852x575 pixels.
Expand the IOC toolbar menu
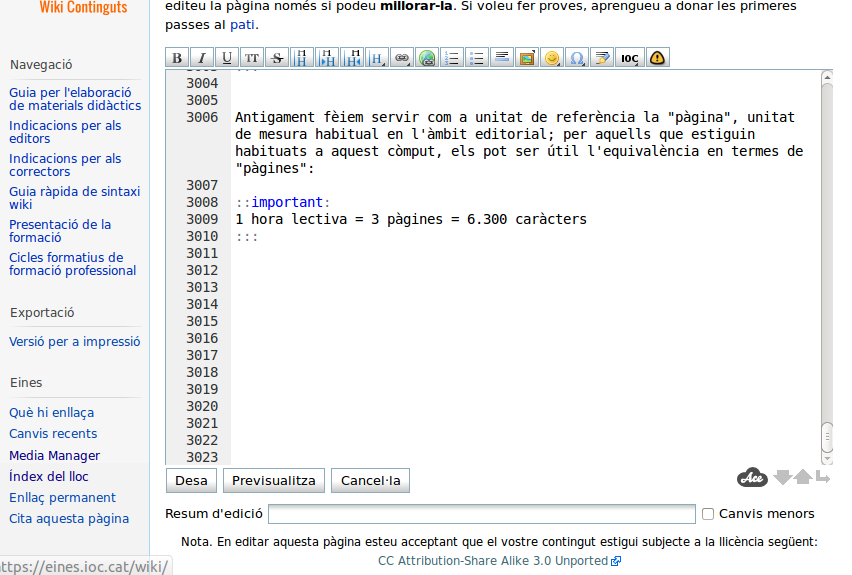click(629, 58)
